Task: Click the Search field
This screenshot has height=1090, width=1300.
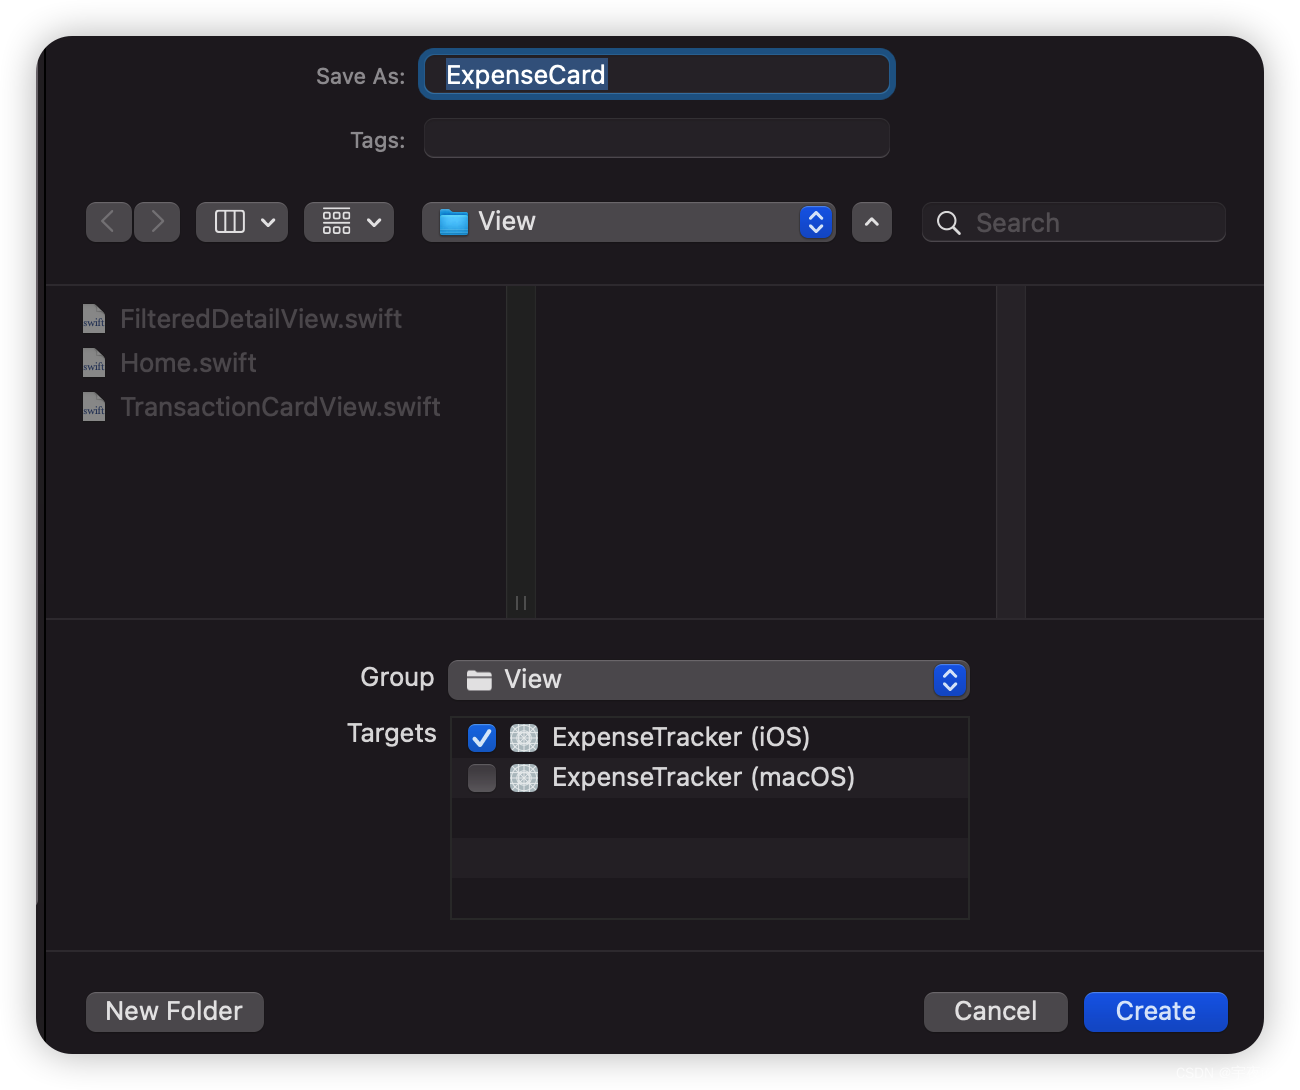Action: [x=1073, y=222]
